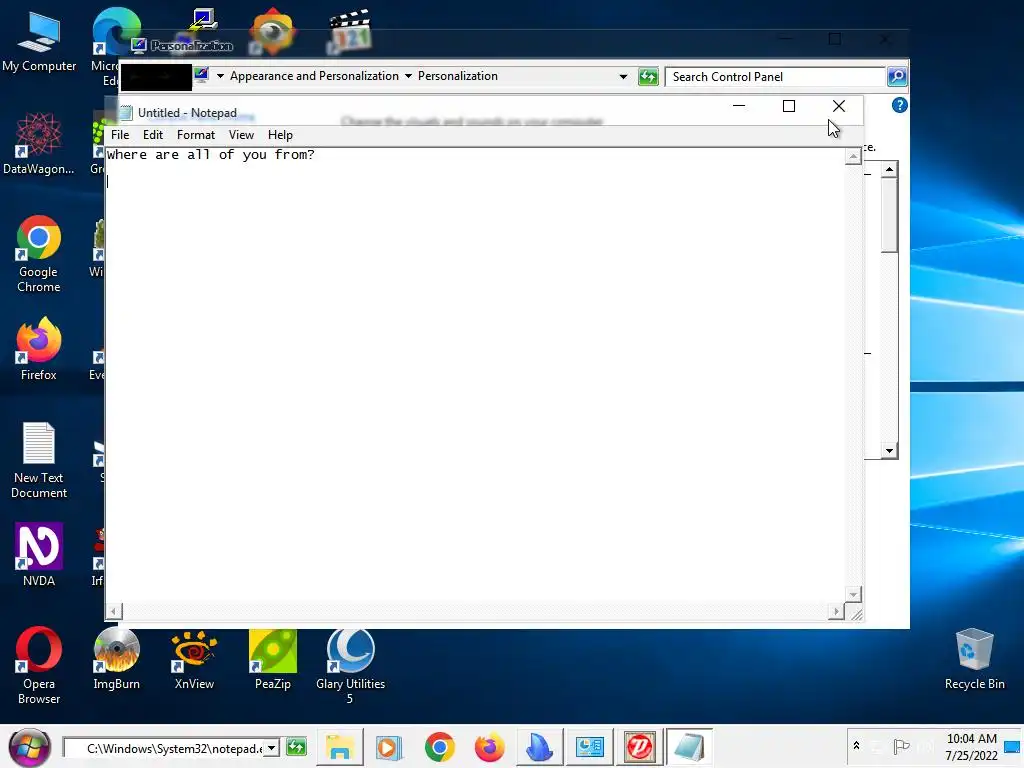
Task: Click inside the Search Control Panel field
Action: (775, 77)
